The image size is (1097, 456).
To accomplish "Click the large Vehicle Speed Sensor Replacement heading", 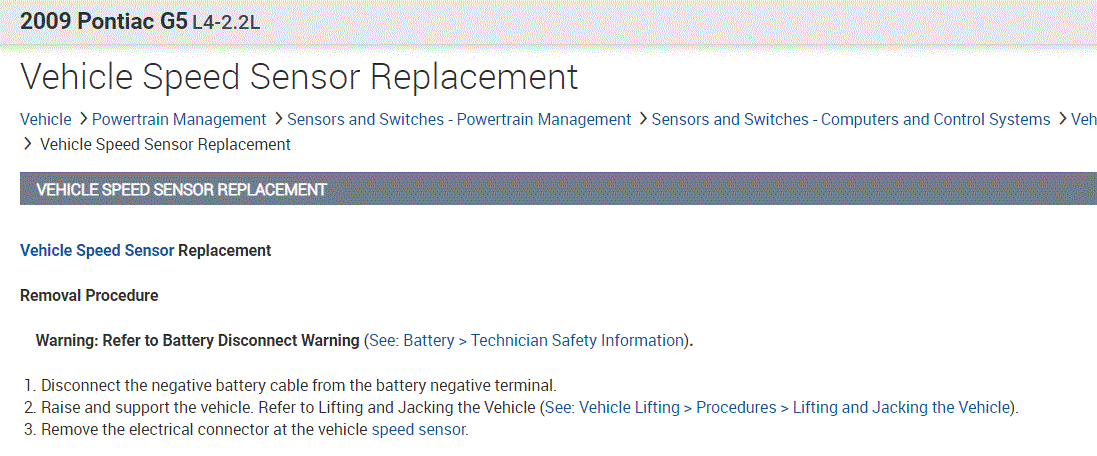I will pyautogui.click(x=299, y=77).
